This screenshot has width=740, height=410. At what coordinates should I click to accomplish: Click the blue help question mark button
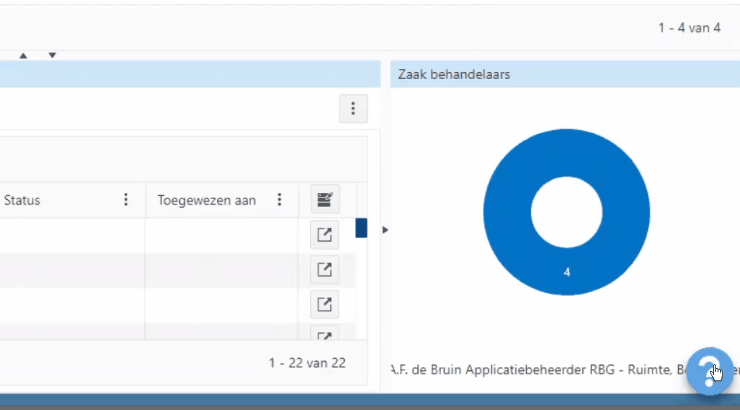pos(711,370)
